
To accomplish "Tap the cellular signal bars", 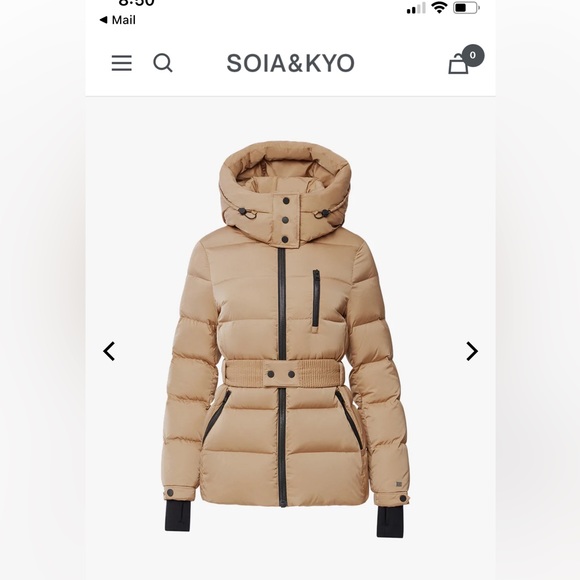I will tap(416, 8).
